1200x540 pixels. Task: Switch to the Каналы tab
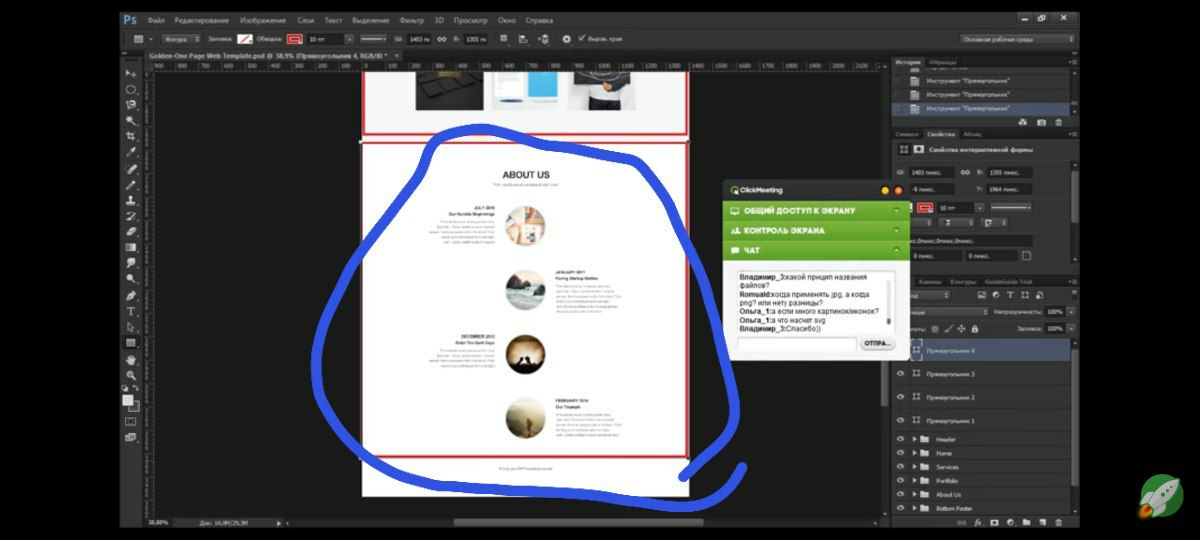tap(932, 282)
